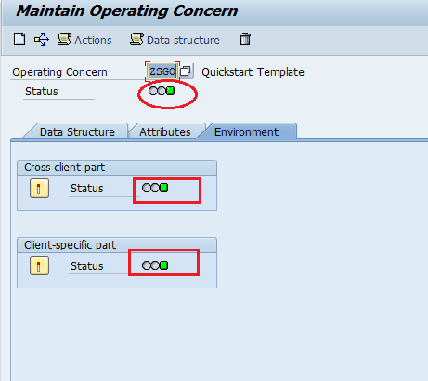The width and height of the screenshot is (428, 381).
Task: Click the Operating Concern input field
Action: 162,71
